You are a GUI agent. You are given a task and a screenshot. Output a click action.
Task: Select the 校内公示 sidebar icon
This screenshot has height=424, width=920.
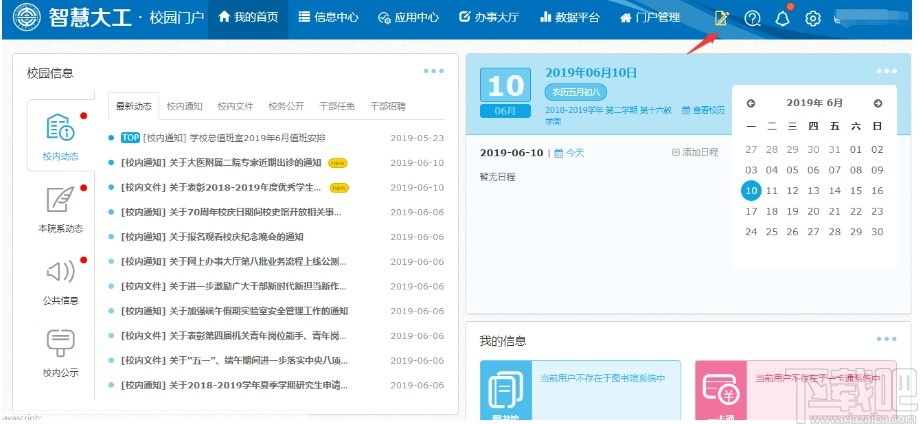tap(60, 343)
